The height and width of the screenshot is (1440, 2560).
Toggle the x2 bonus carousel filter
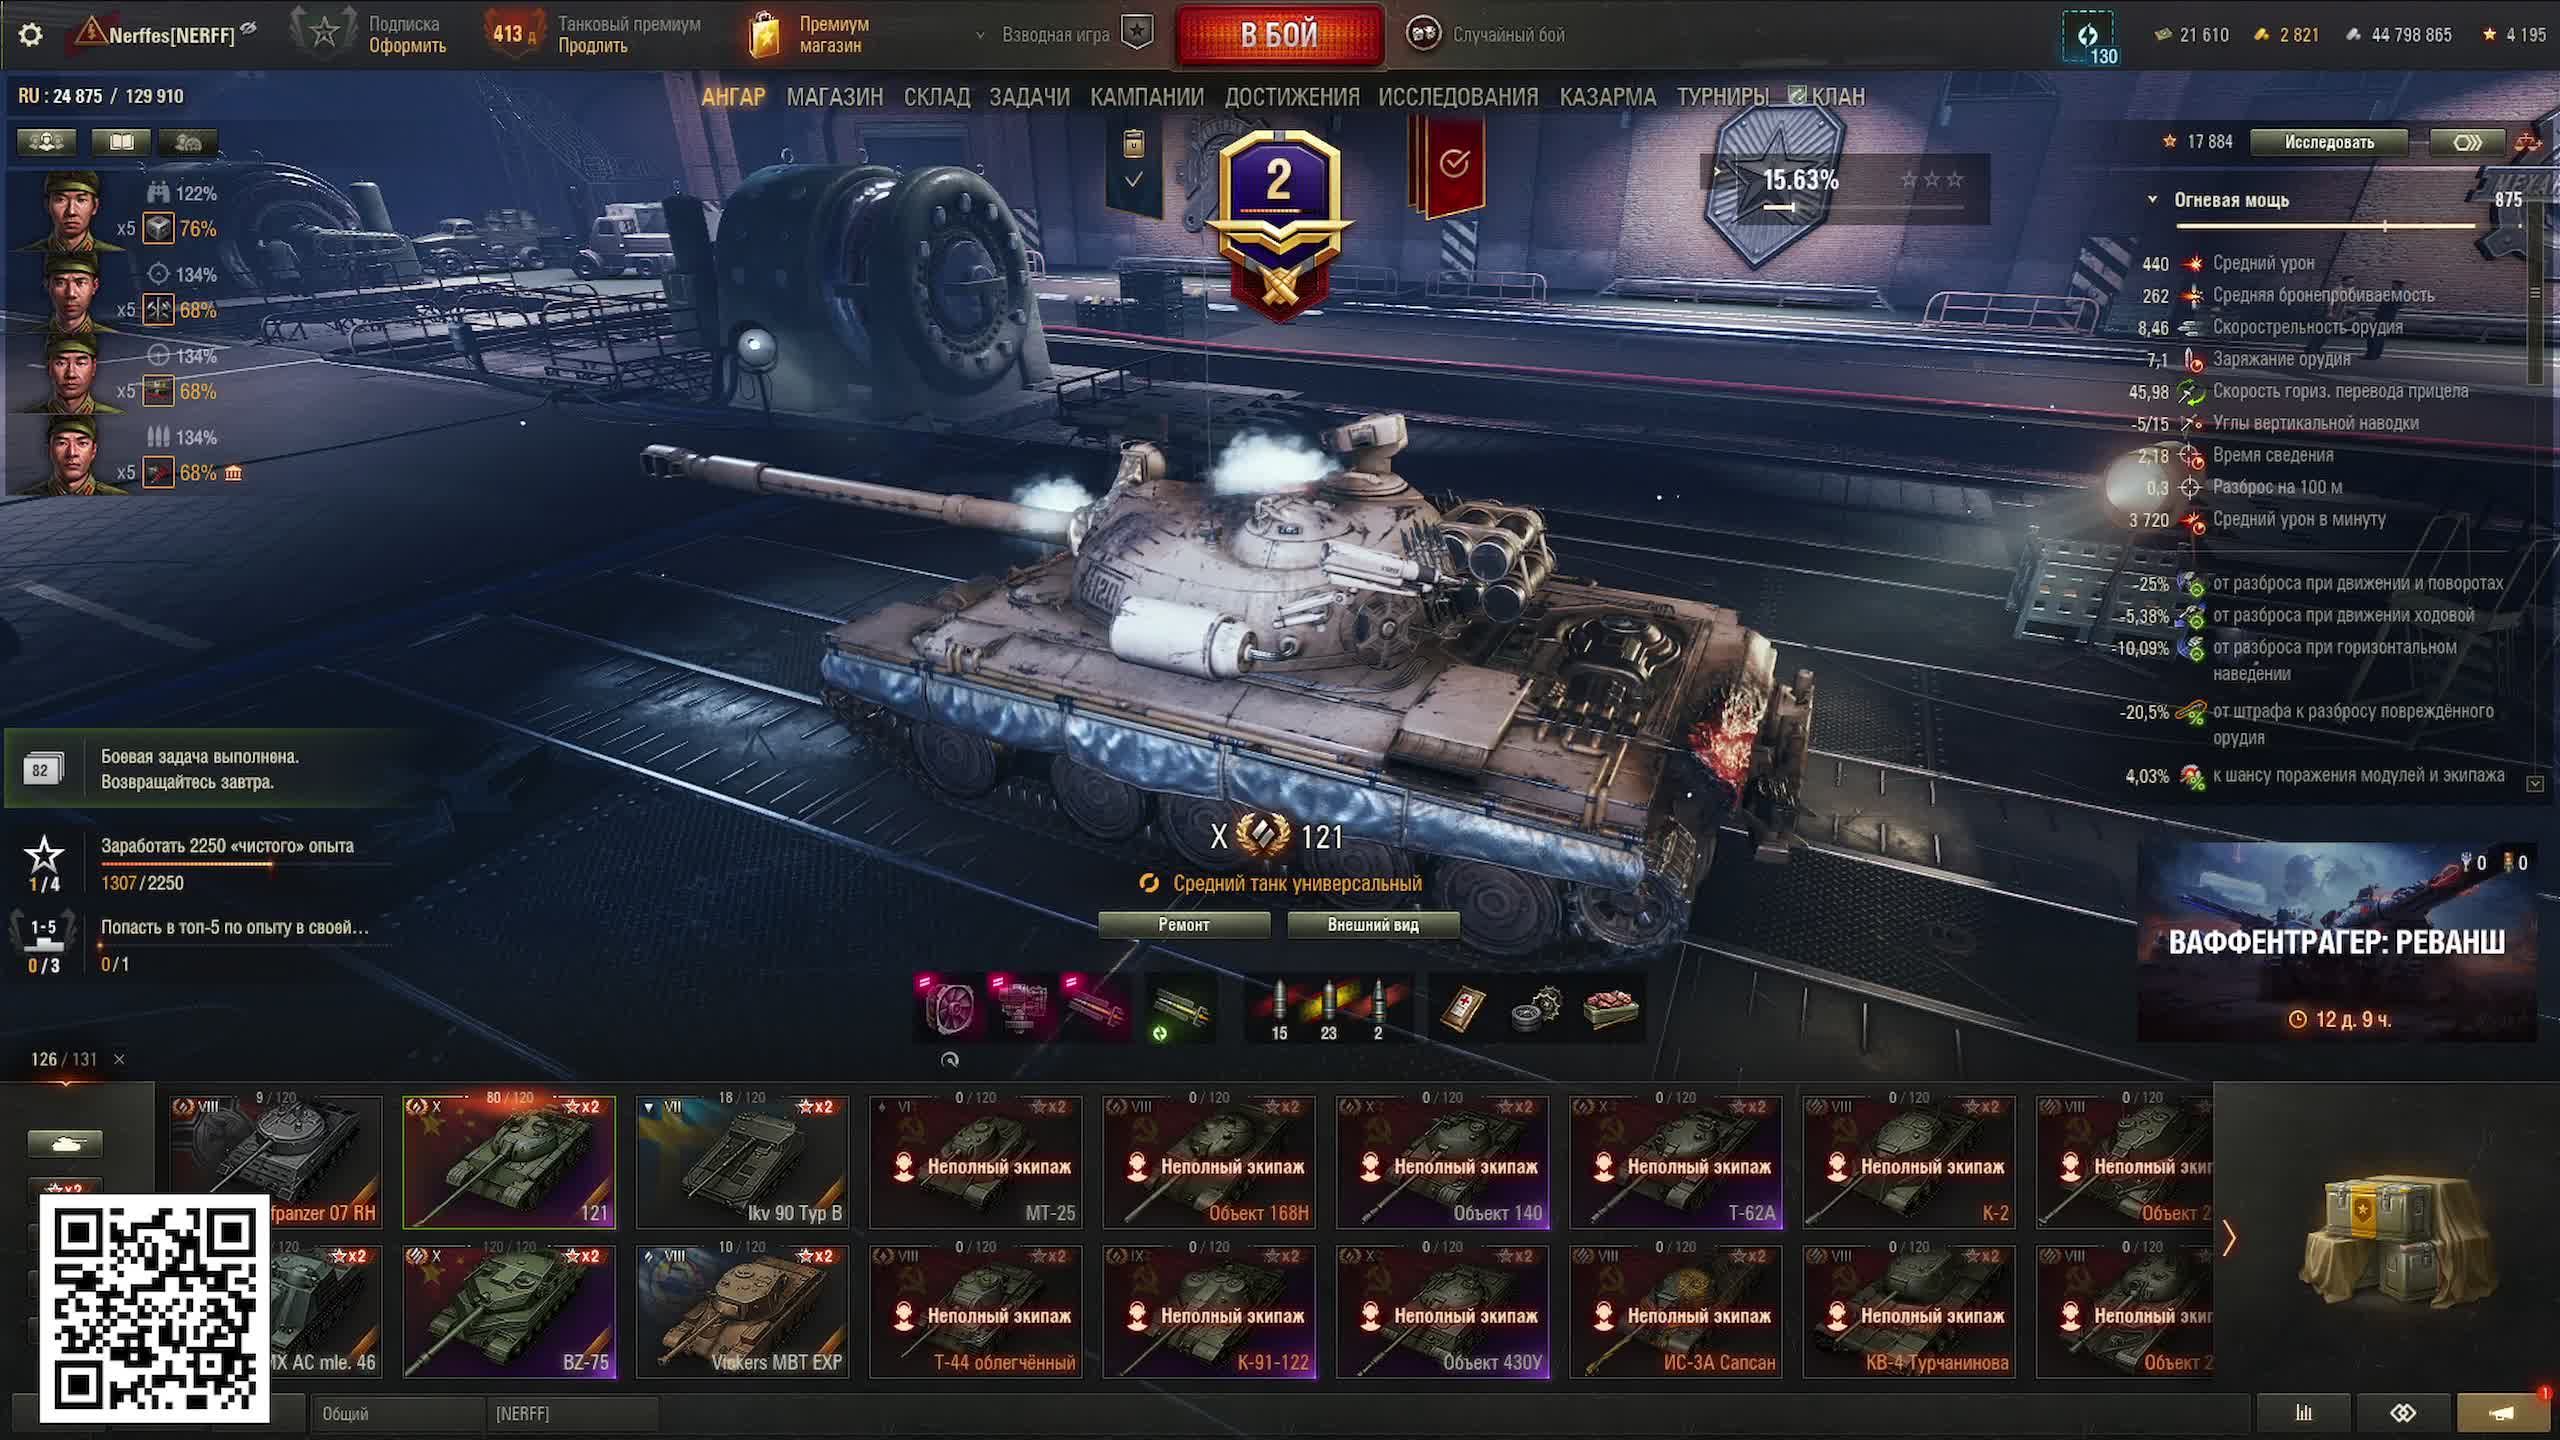tap(65, 1188)
